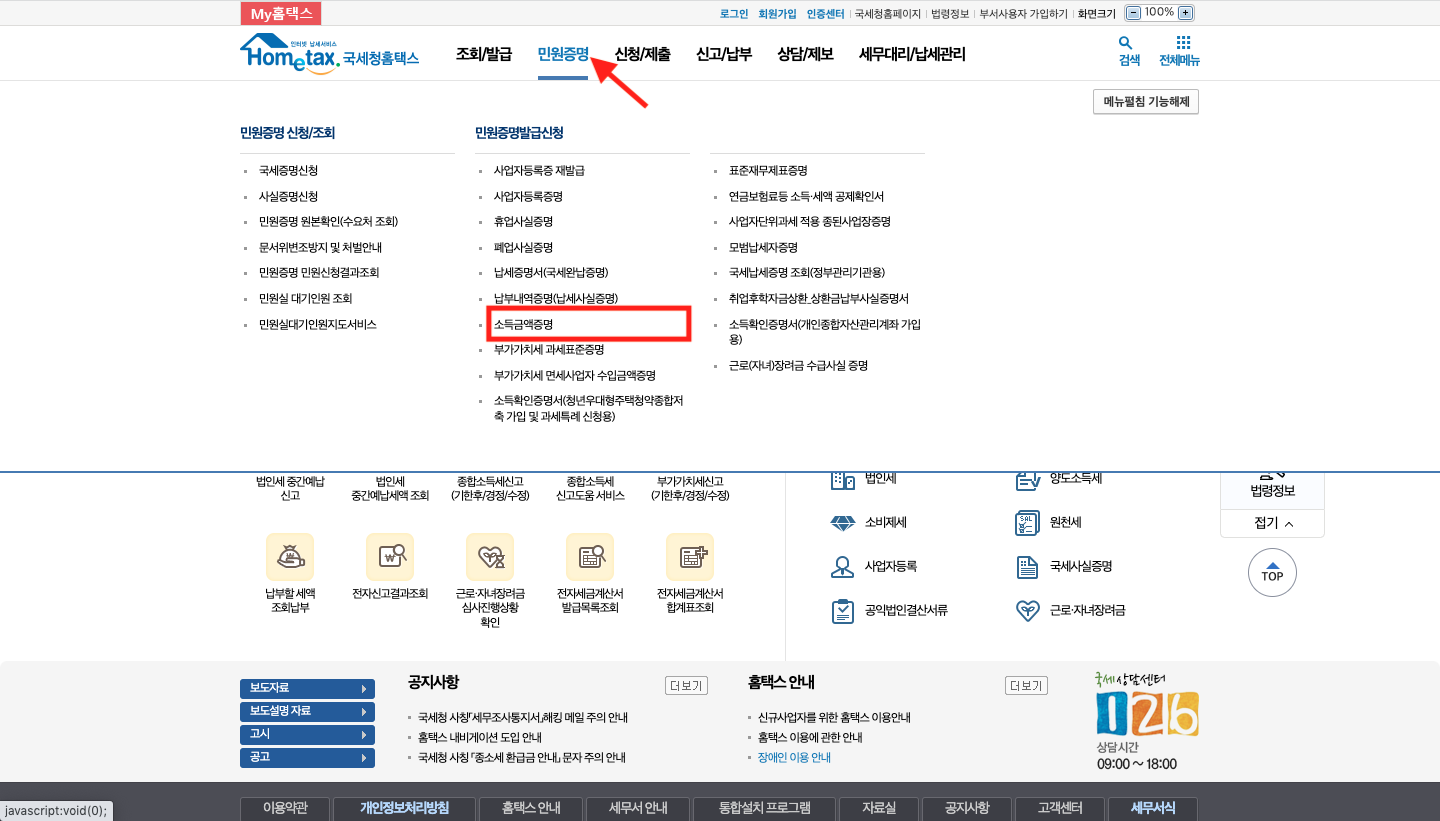Viewport: 1440px width, 821px height.
Task: Expand the 보도자료 arrow panel
Action: 307,688
